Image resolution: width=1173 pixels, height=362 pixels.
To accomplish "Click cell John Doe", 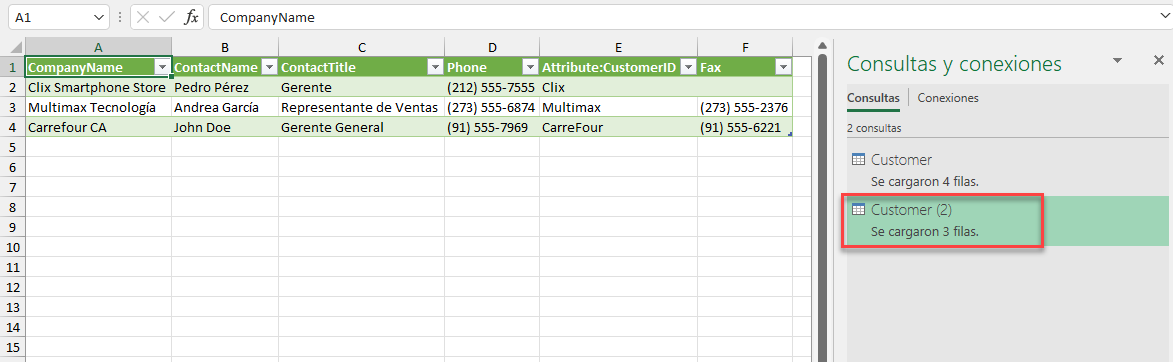I will point(225,127).
